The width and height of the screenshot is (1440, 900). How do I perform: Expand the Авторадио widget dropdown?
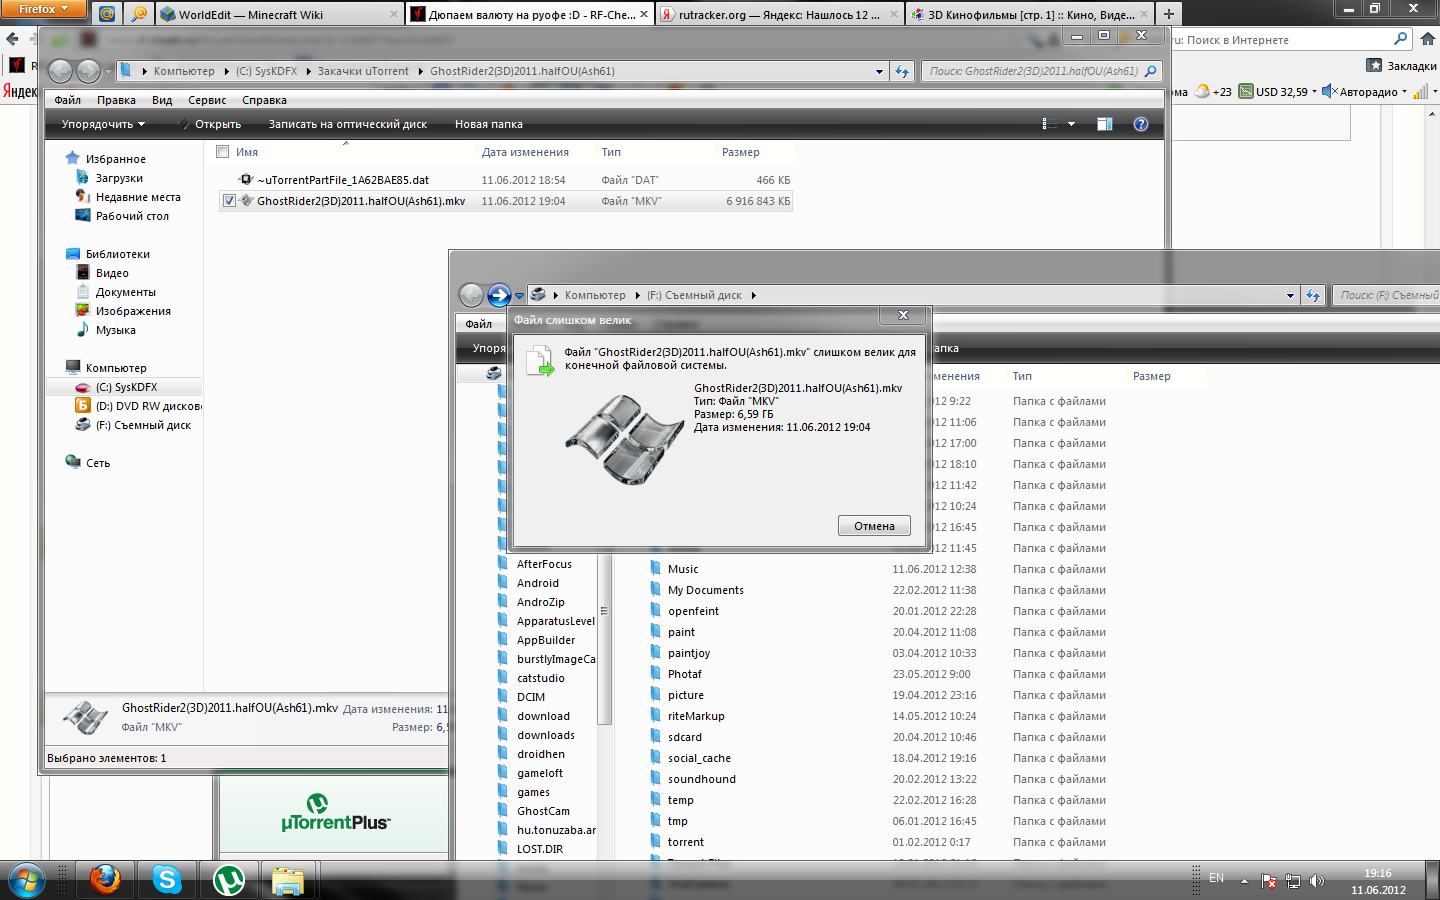(1404, 91)
